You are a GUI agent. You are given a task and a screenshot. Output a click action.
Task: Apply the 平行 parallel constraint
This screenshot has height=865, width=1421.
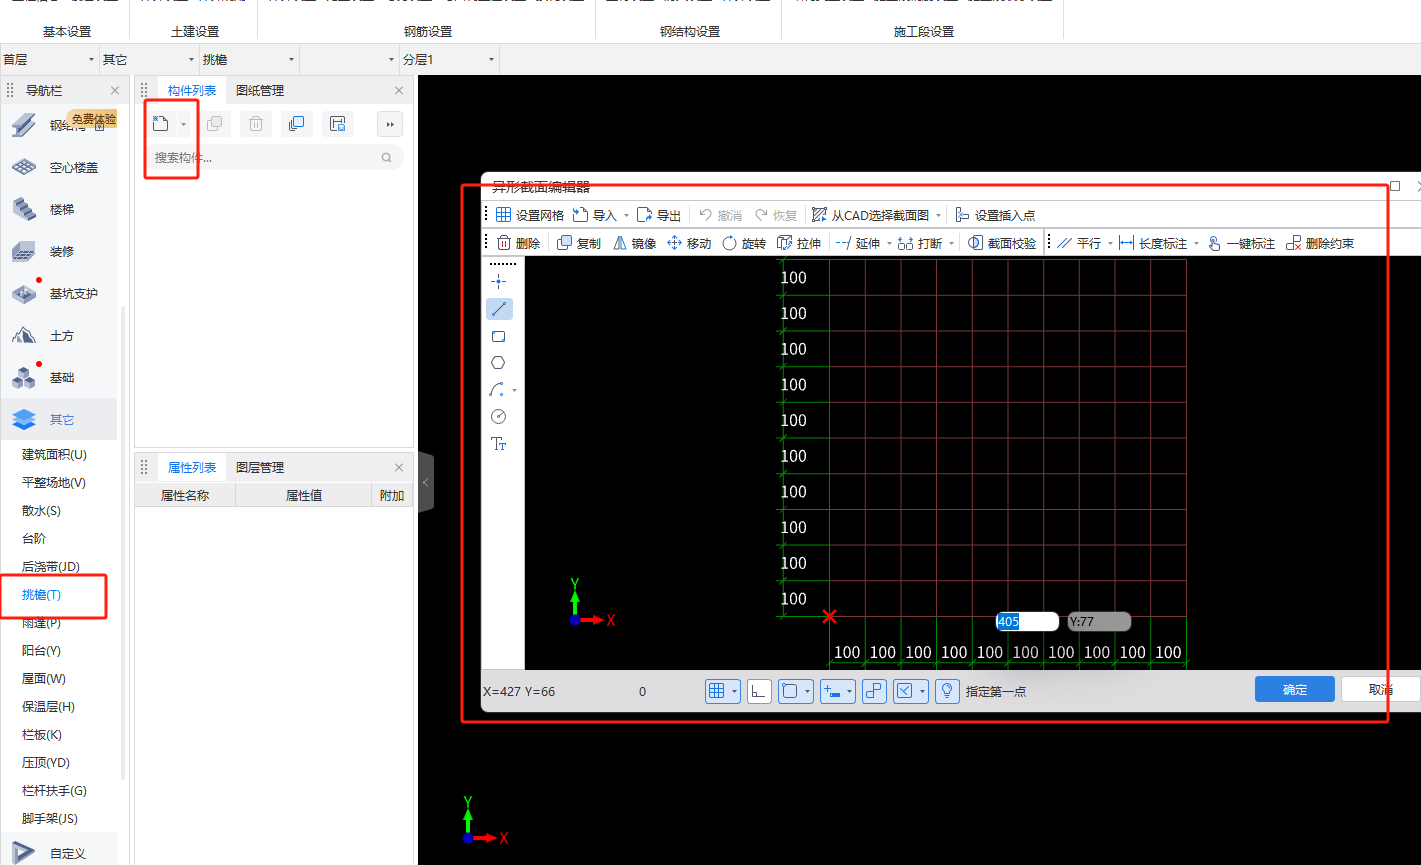coord(1079,243)
